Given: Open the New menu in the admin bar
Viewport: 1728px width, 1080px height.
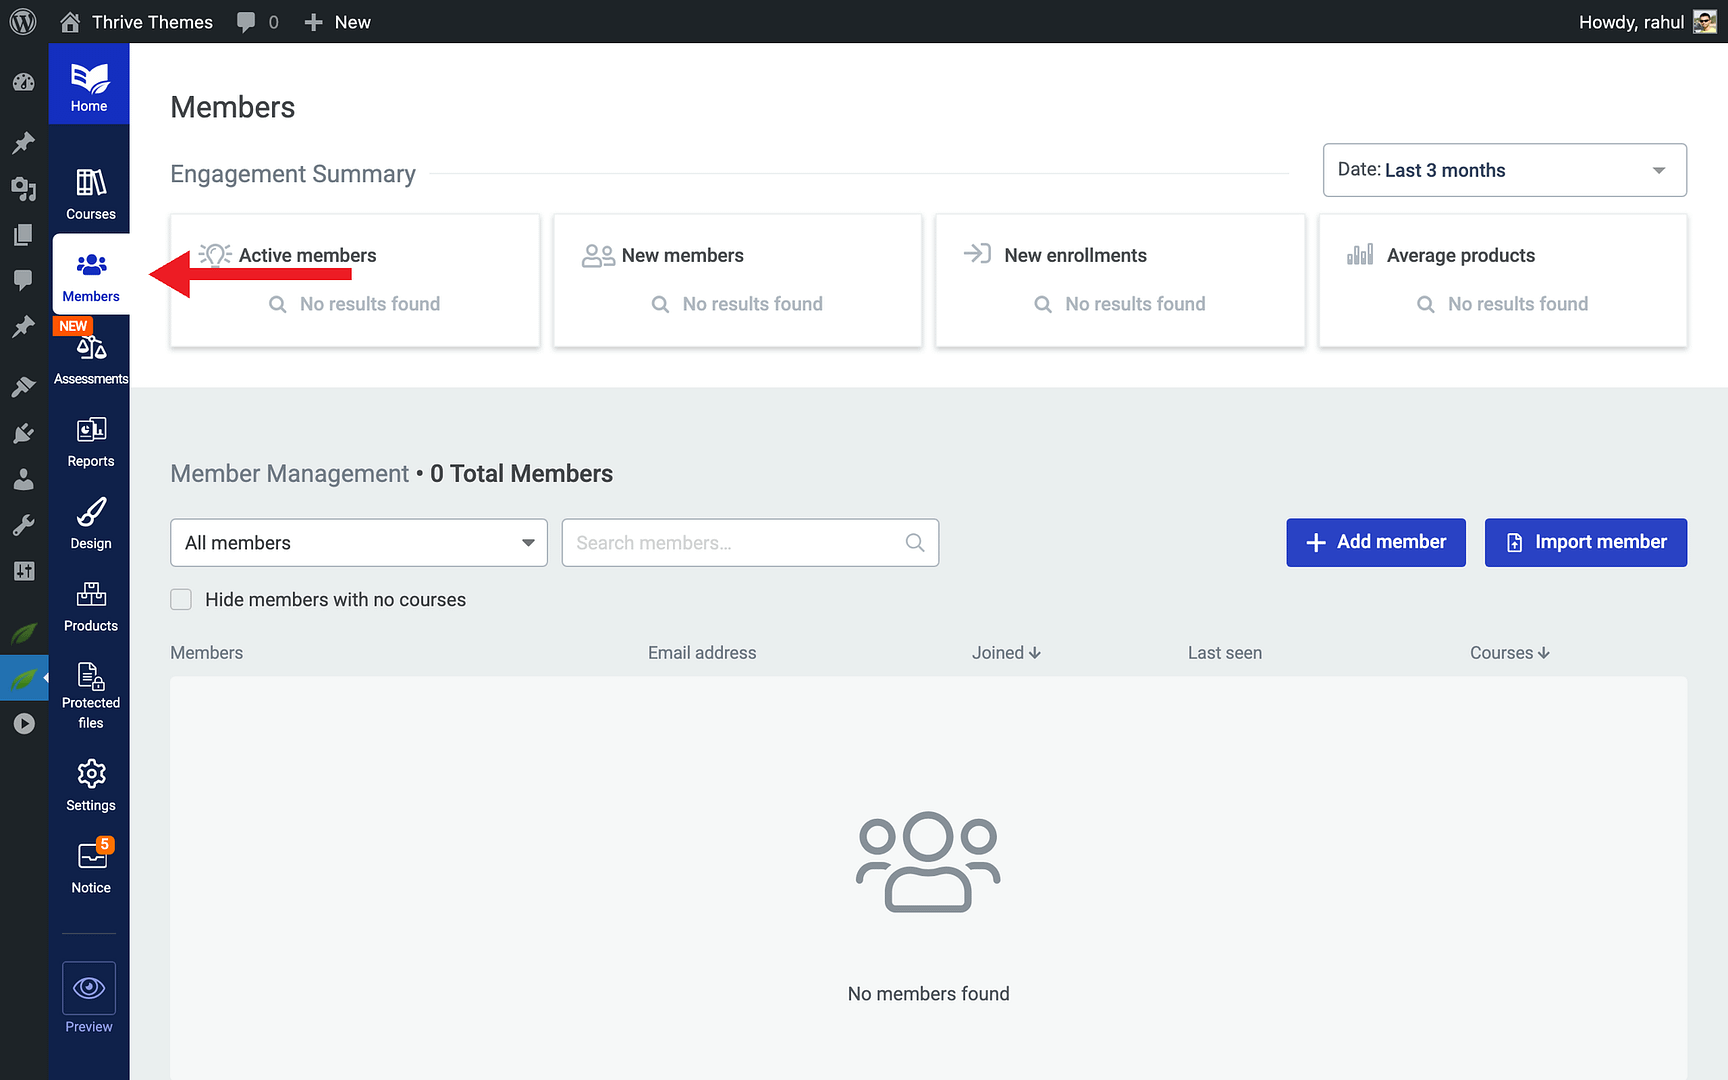Looking at the screenshot, I should click(x=337, y=21).
